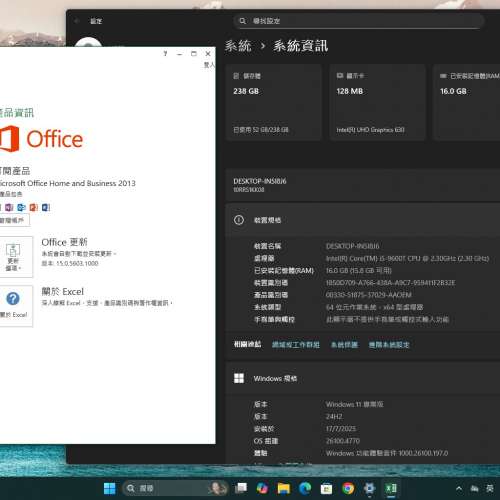
Task: Select the product ID 00330-51875 value
Action: pyautogui.click(x=369, y=295)
